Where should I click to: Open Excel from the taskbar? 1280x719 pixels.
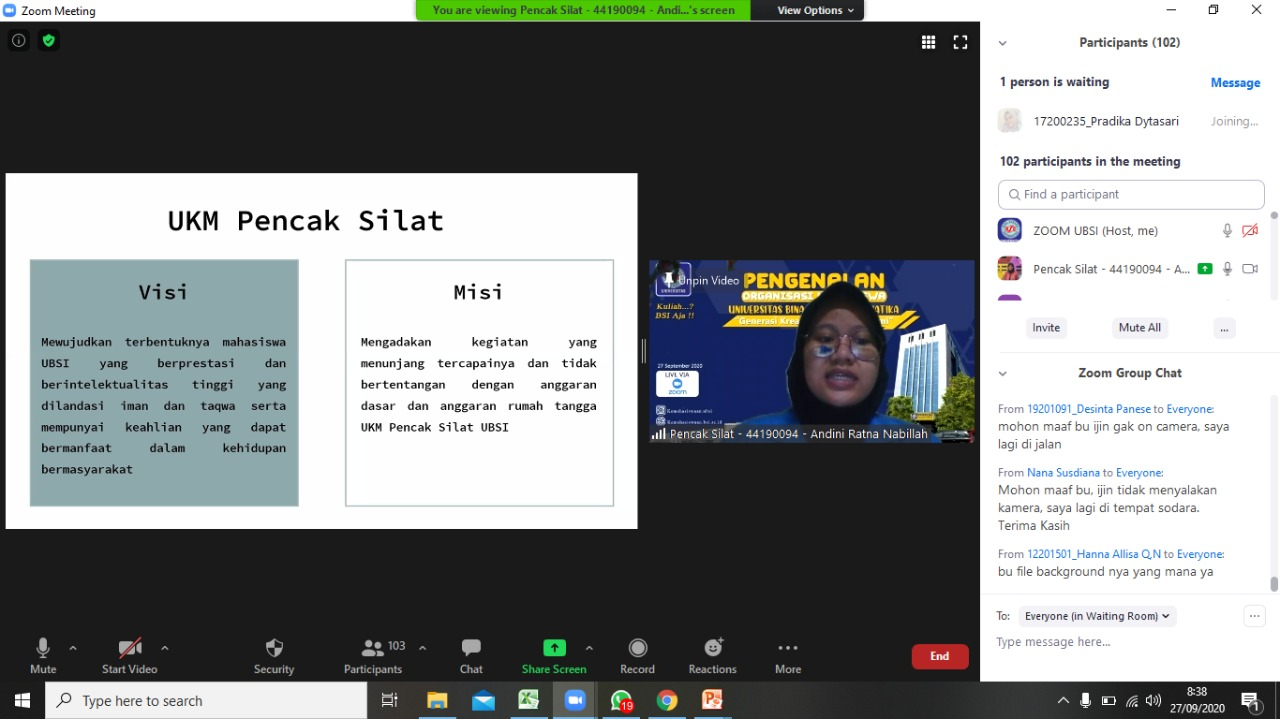pos(528,701)
